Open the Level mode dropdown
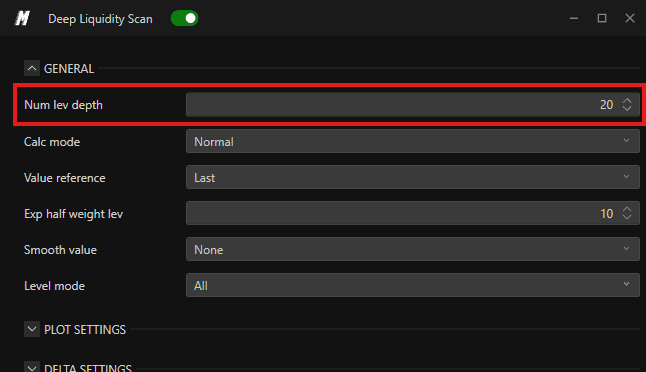The height and width of the screenshot is (372, 646). pos(412,285)
